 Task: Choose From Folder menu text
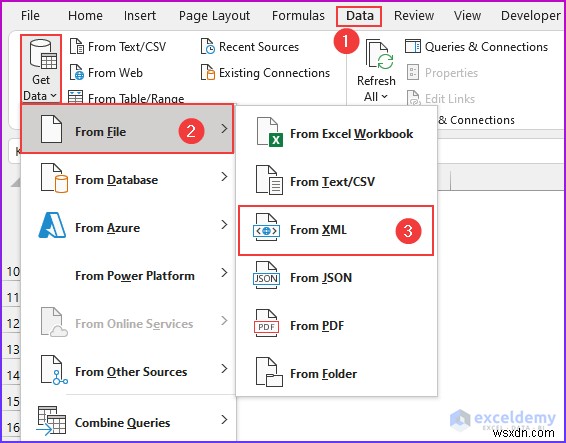point(323,374)
